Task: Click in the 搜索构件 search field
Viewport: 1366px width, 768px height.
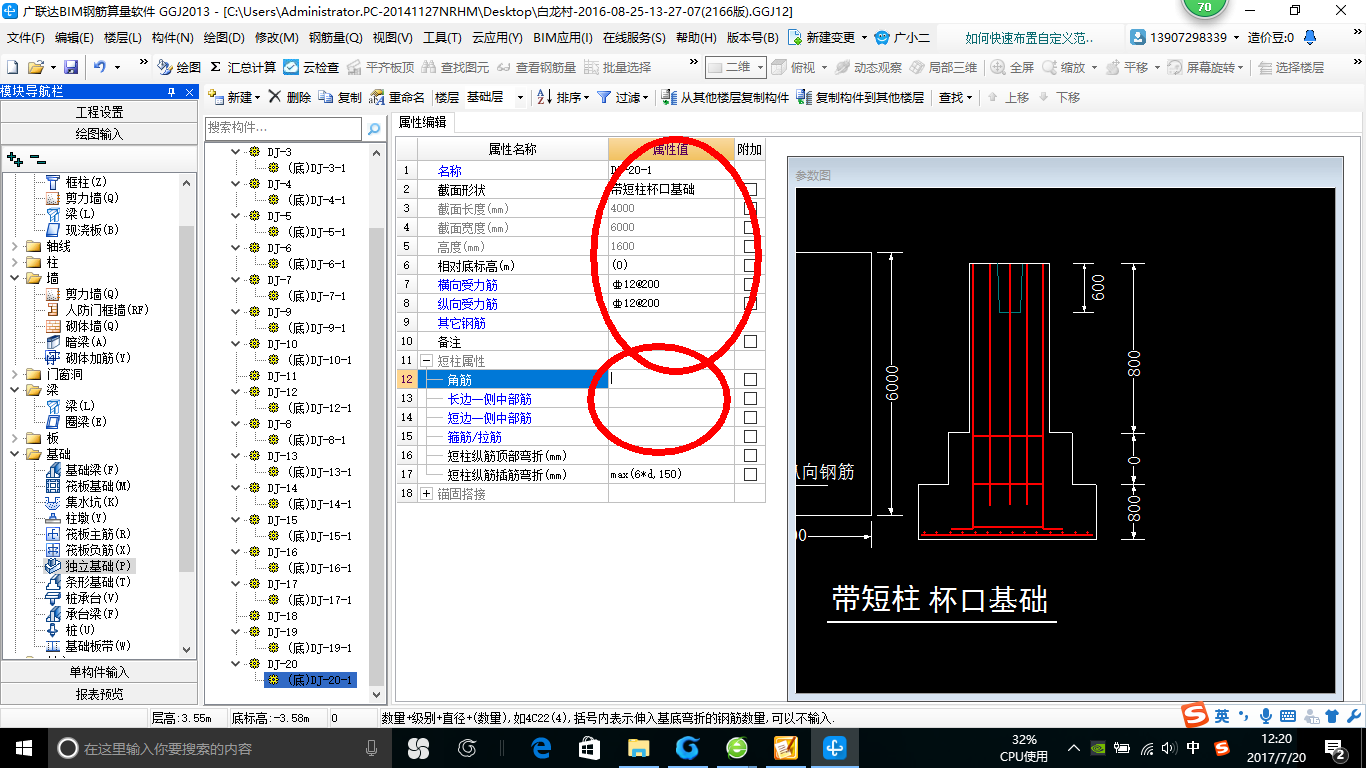Action: (283, 129)
